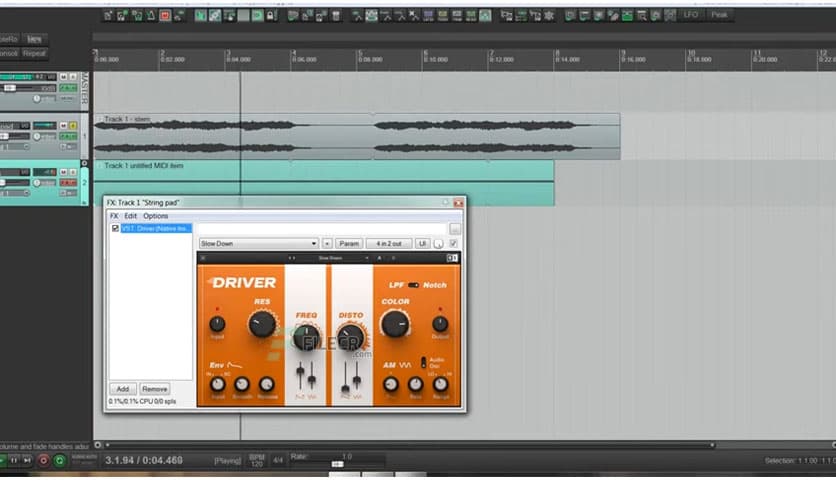Click the Release knob in Env section

(x=267, y=384)
